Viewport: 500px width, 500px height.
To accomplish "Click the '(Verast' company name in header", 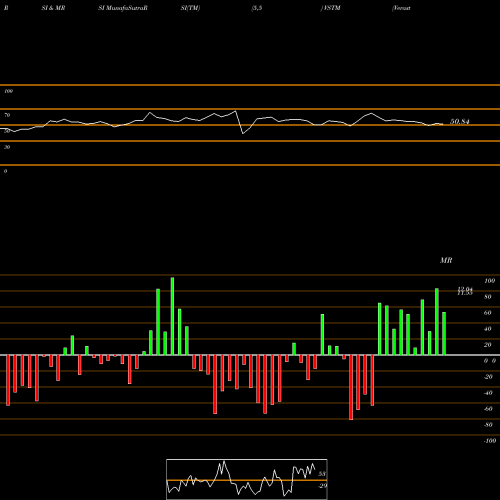I will pos(401,8).
